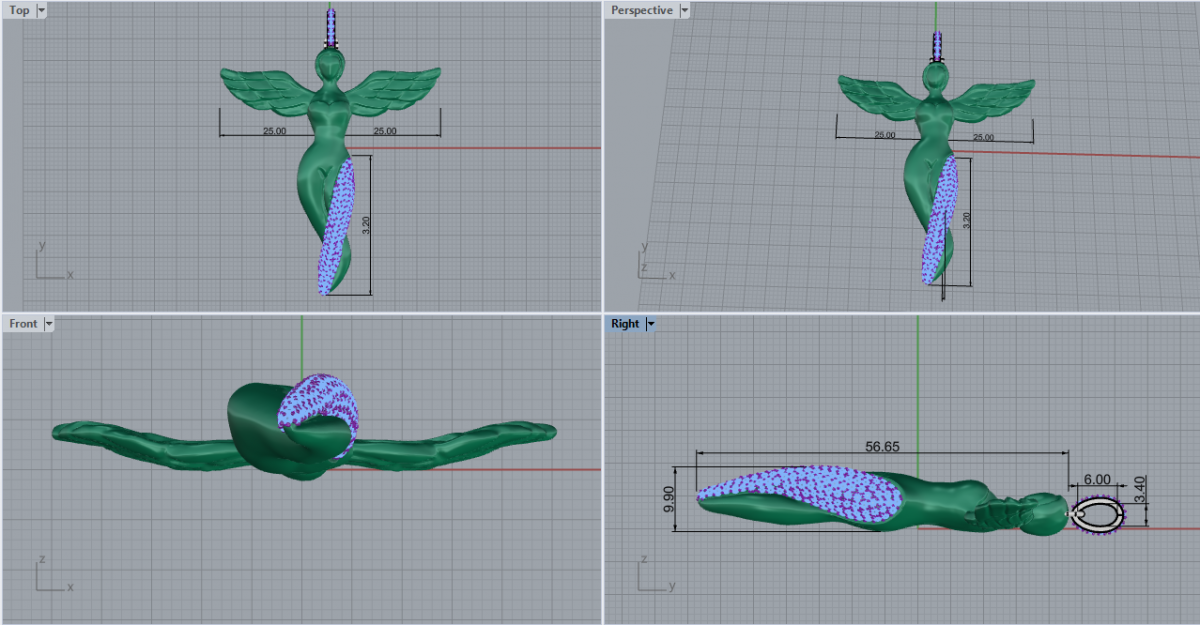
Task: Activate the Top viewport title label
Action: coord(19,10)
